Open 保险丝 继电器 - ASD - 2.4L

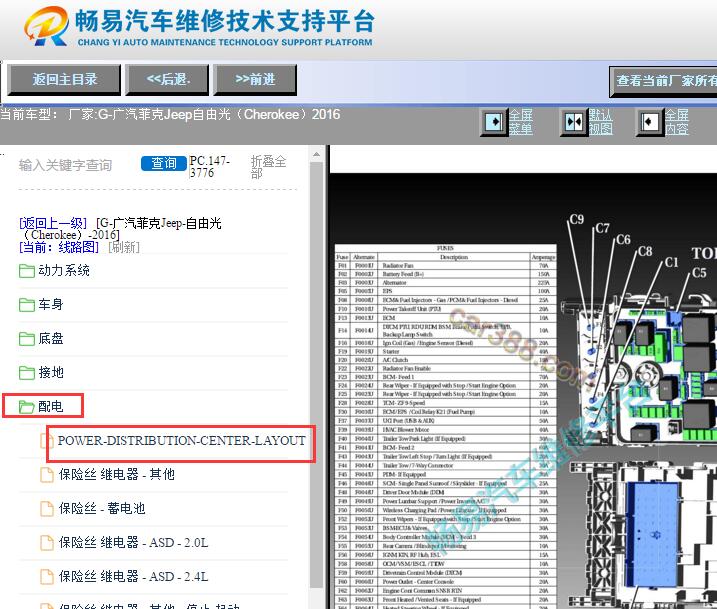pos(133,577)
